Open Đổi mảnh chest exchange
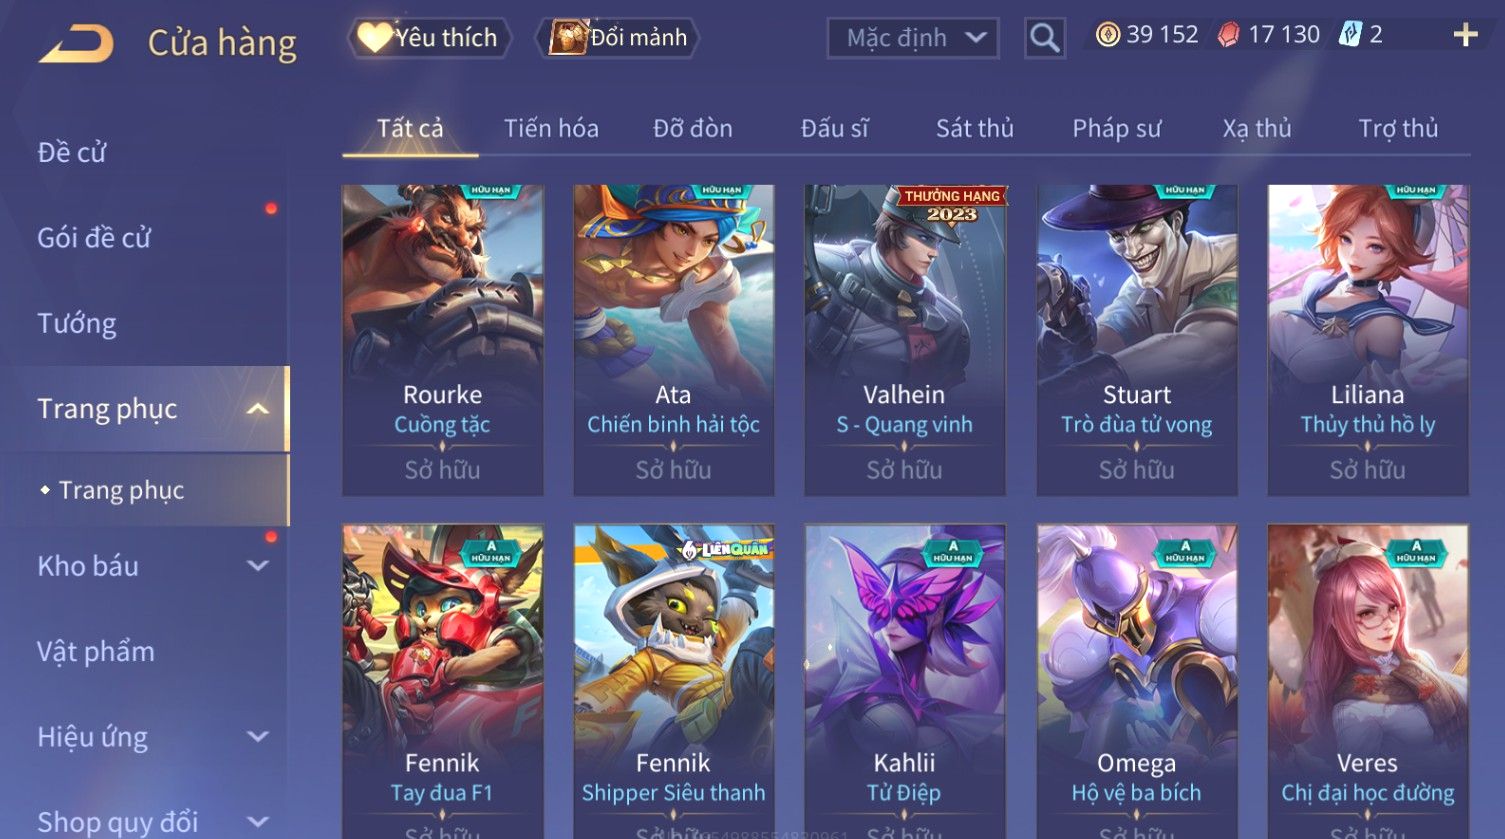The width and height of the screenshot is (1505, 839). tap(617, 38)
